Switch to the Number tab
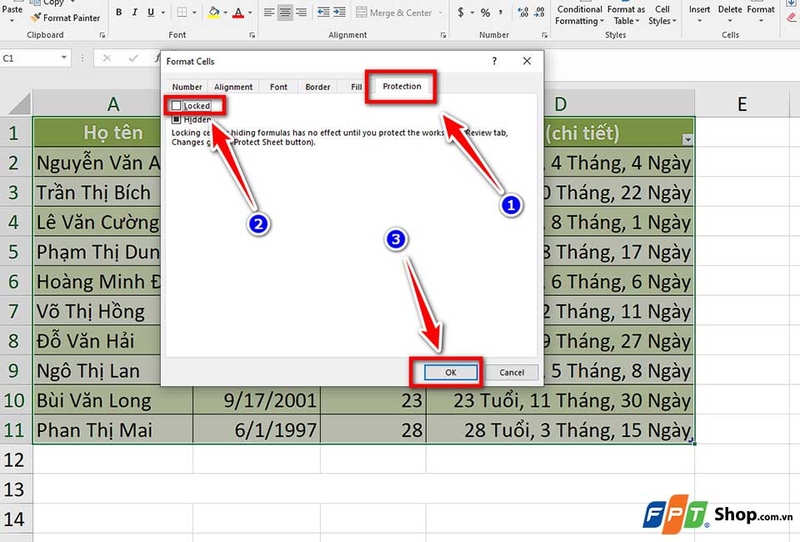Screen dimensions: 800x542 pyautogui.click(x=187, y=87)
